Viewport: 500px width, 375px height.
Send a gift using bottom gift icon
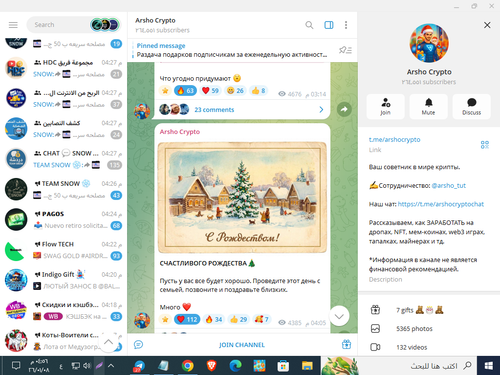346,345
